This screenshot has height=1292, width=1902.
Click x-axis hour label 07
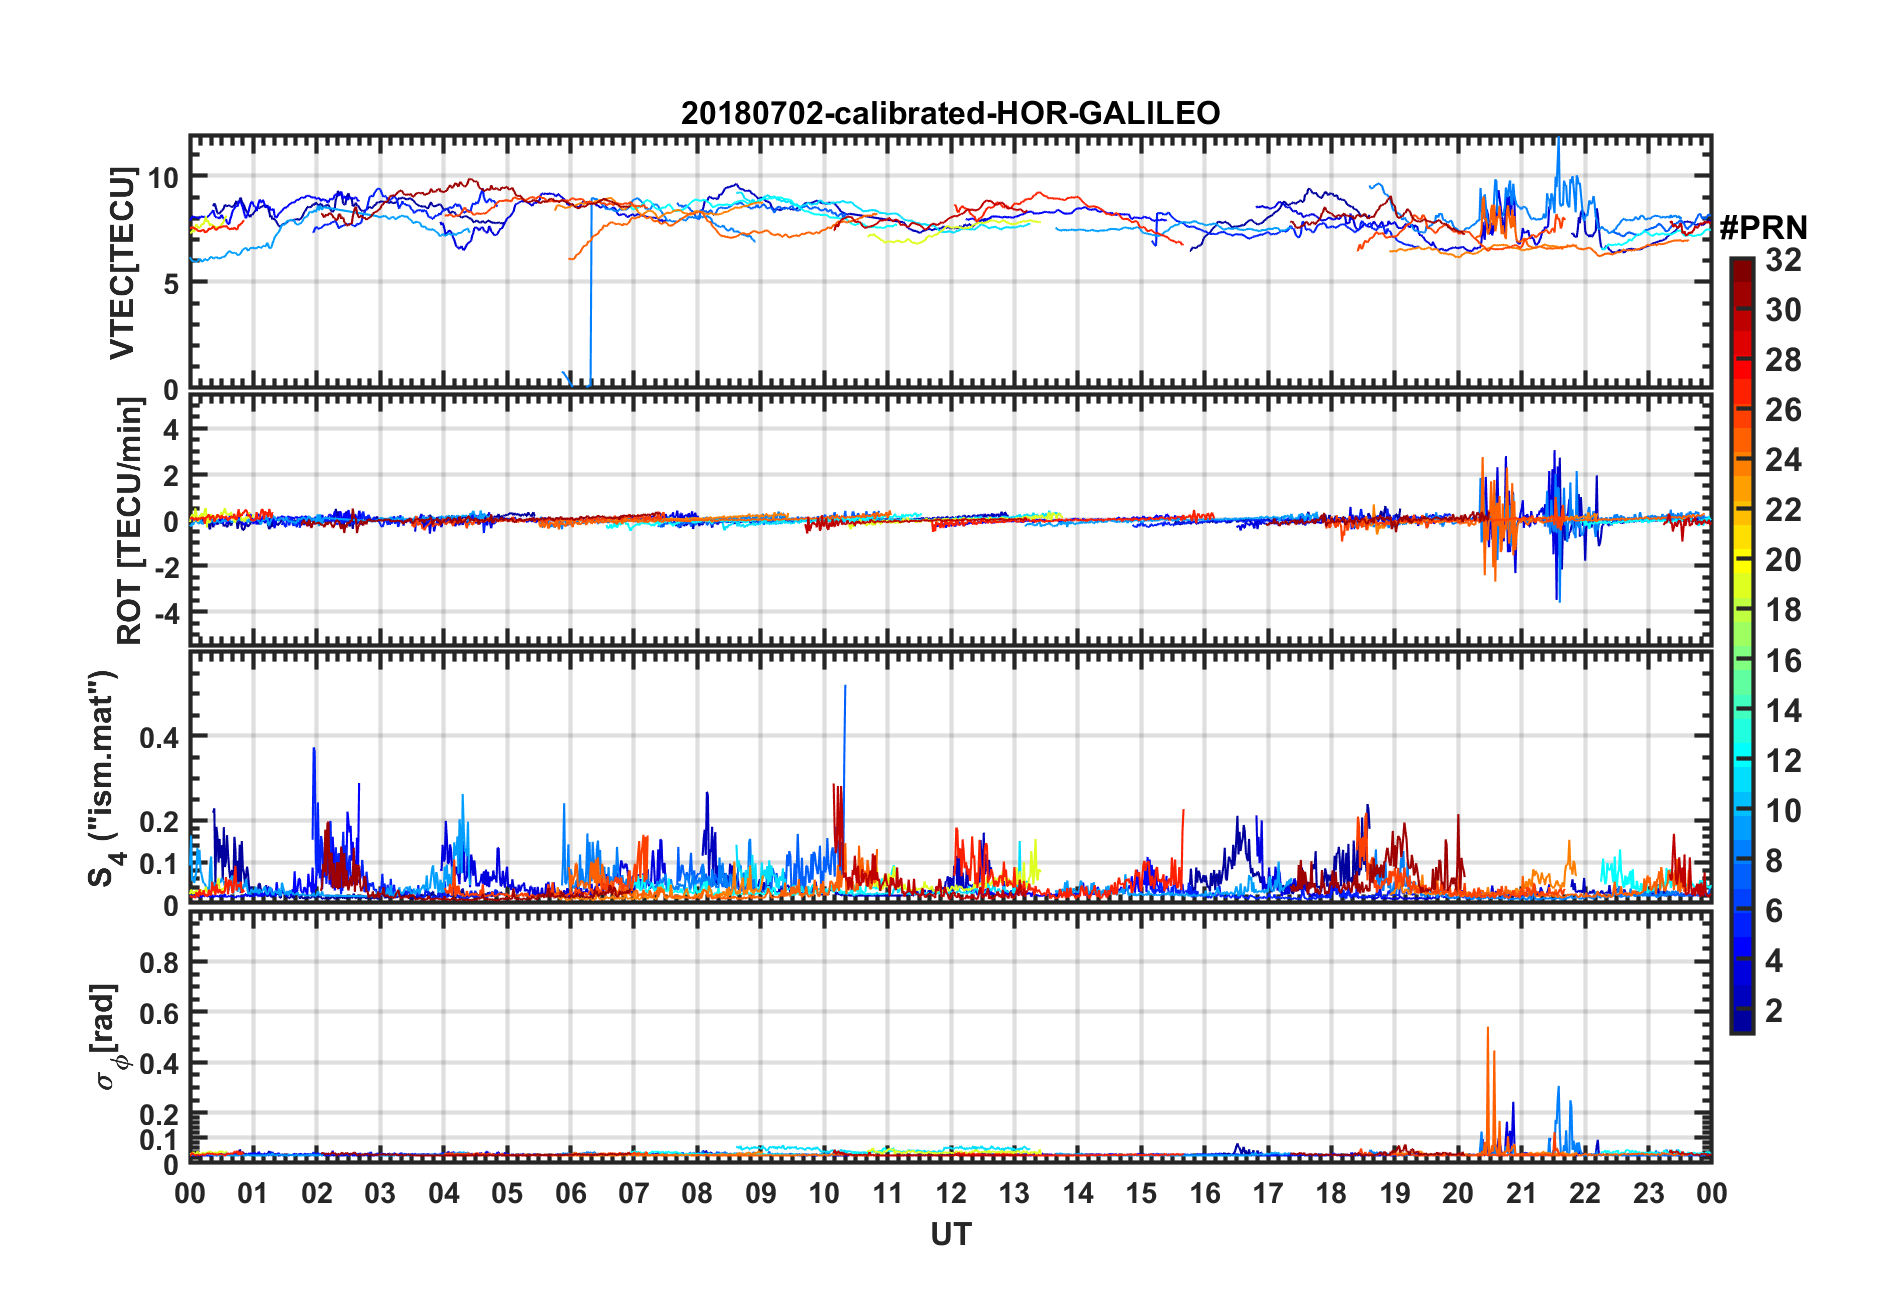634,1194
